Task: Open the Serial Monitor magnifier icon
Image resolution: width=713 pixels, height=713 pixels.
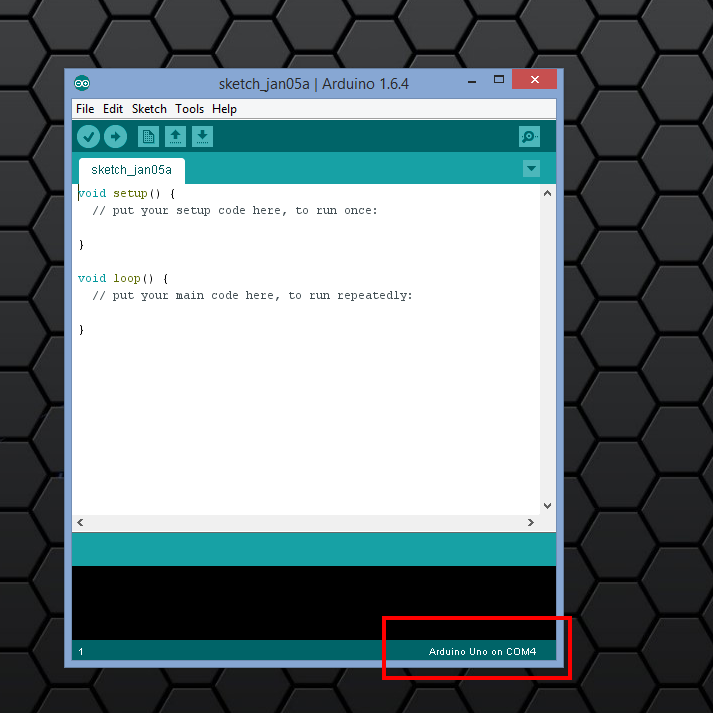Action: [529, 136]
